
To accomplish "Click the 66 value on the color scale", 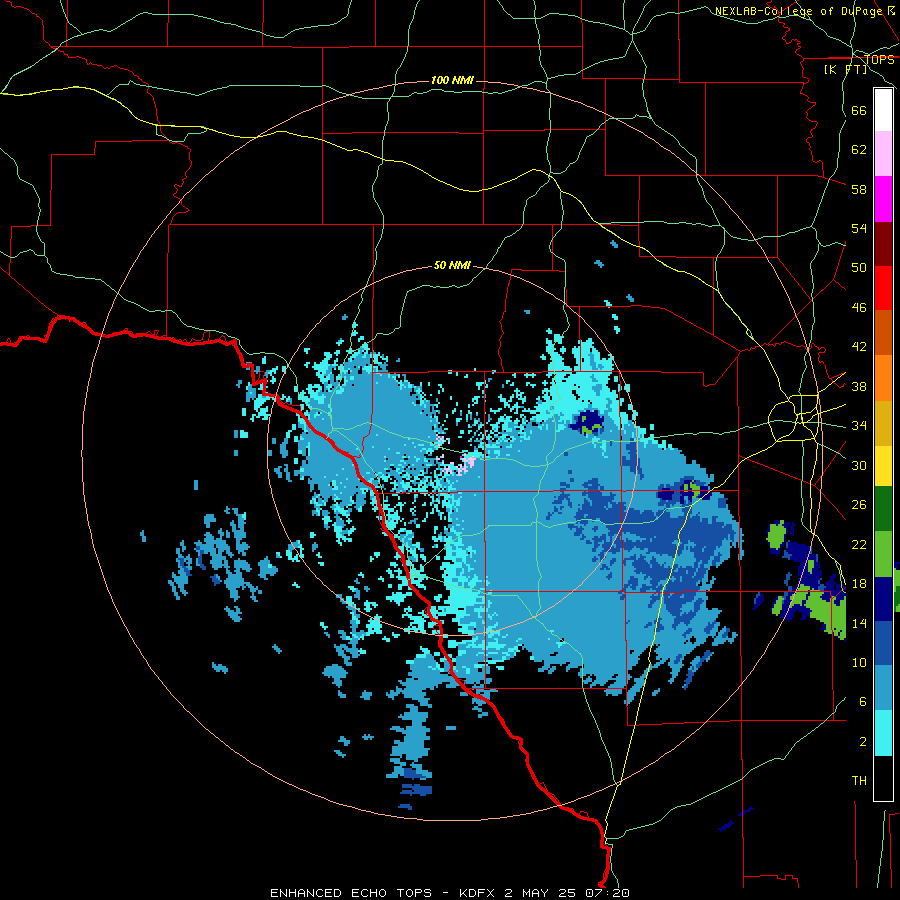I will [x=859, y=111].
